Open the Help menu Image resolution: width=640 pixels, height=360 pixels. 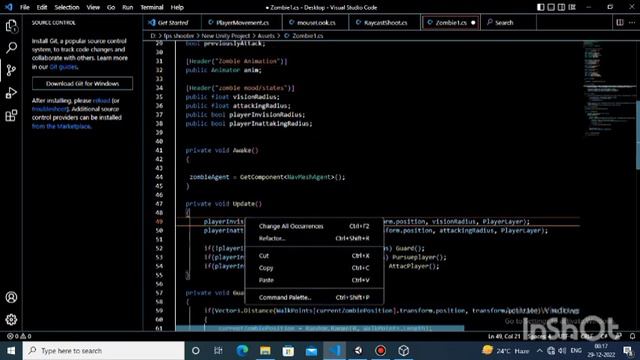tap(177, 7)
